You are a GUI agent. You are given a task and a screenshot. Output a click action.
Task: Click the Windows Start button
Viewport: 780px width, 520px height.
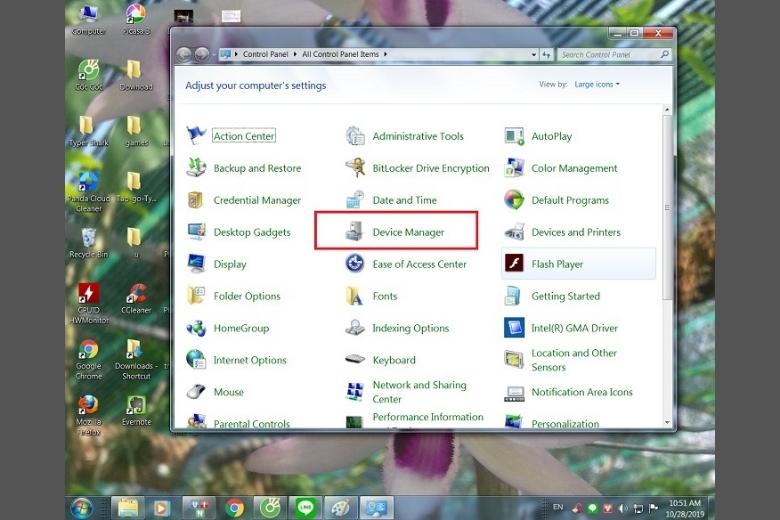80,507
